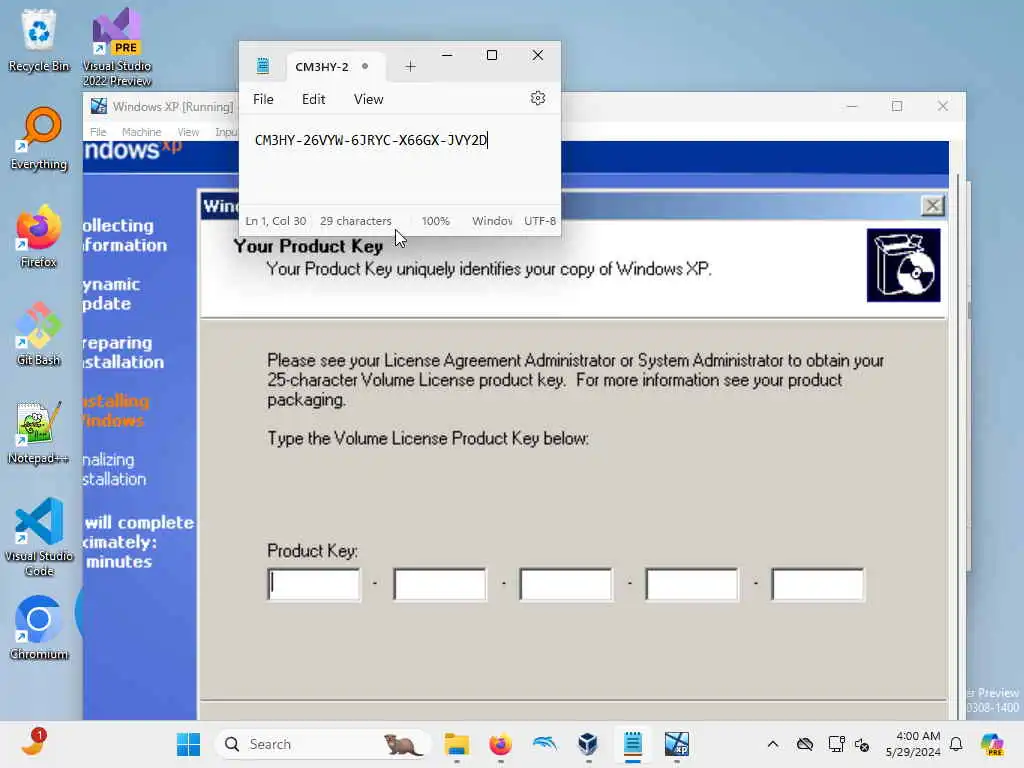Open VirtualBox View menu

(x=188, y=132)
